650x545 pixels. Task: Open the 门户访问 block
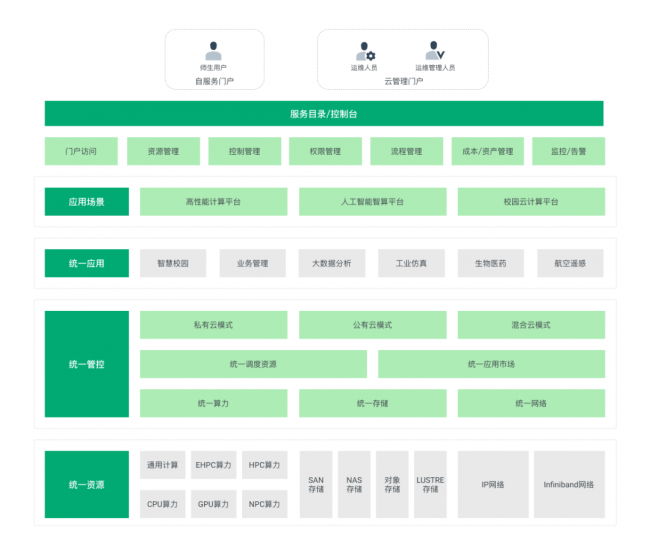click(x=81, y=151)
